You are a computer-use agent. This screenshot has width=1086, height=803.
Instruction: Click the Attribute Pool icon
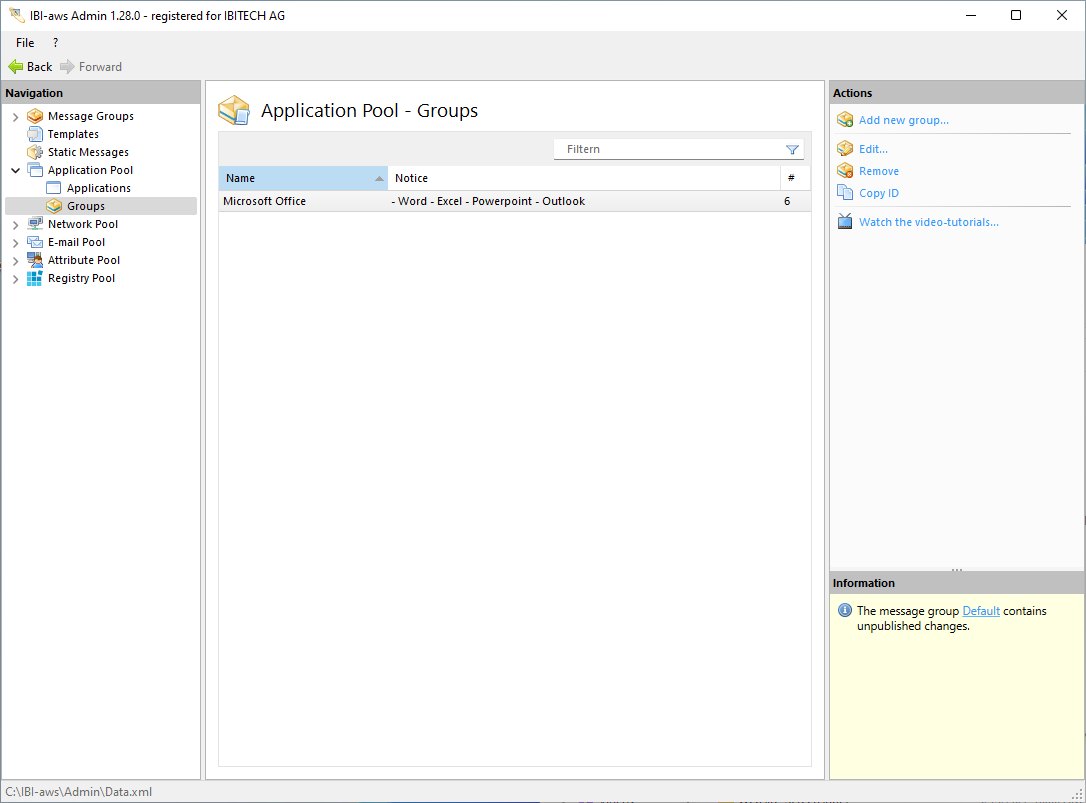coord(35,260)
